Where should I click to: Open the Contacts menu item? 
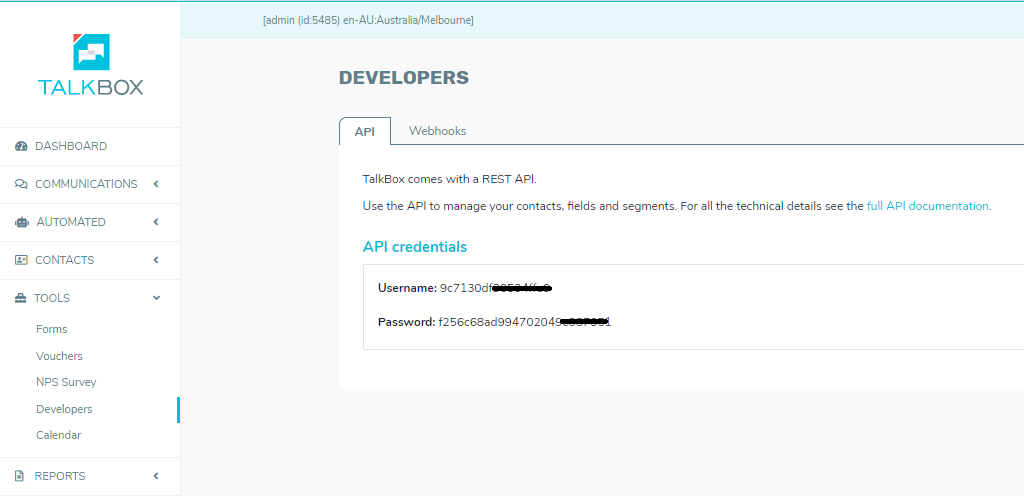[90, 260]
